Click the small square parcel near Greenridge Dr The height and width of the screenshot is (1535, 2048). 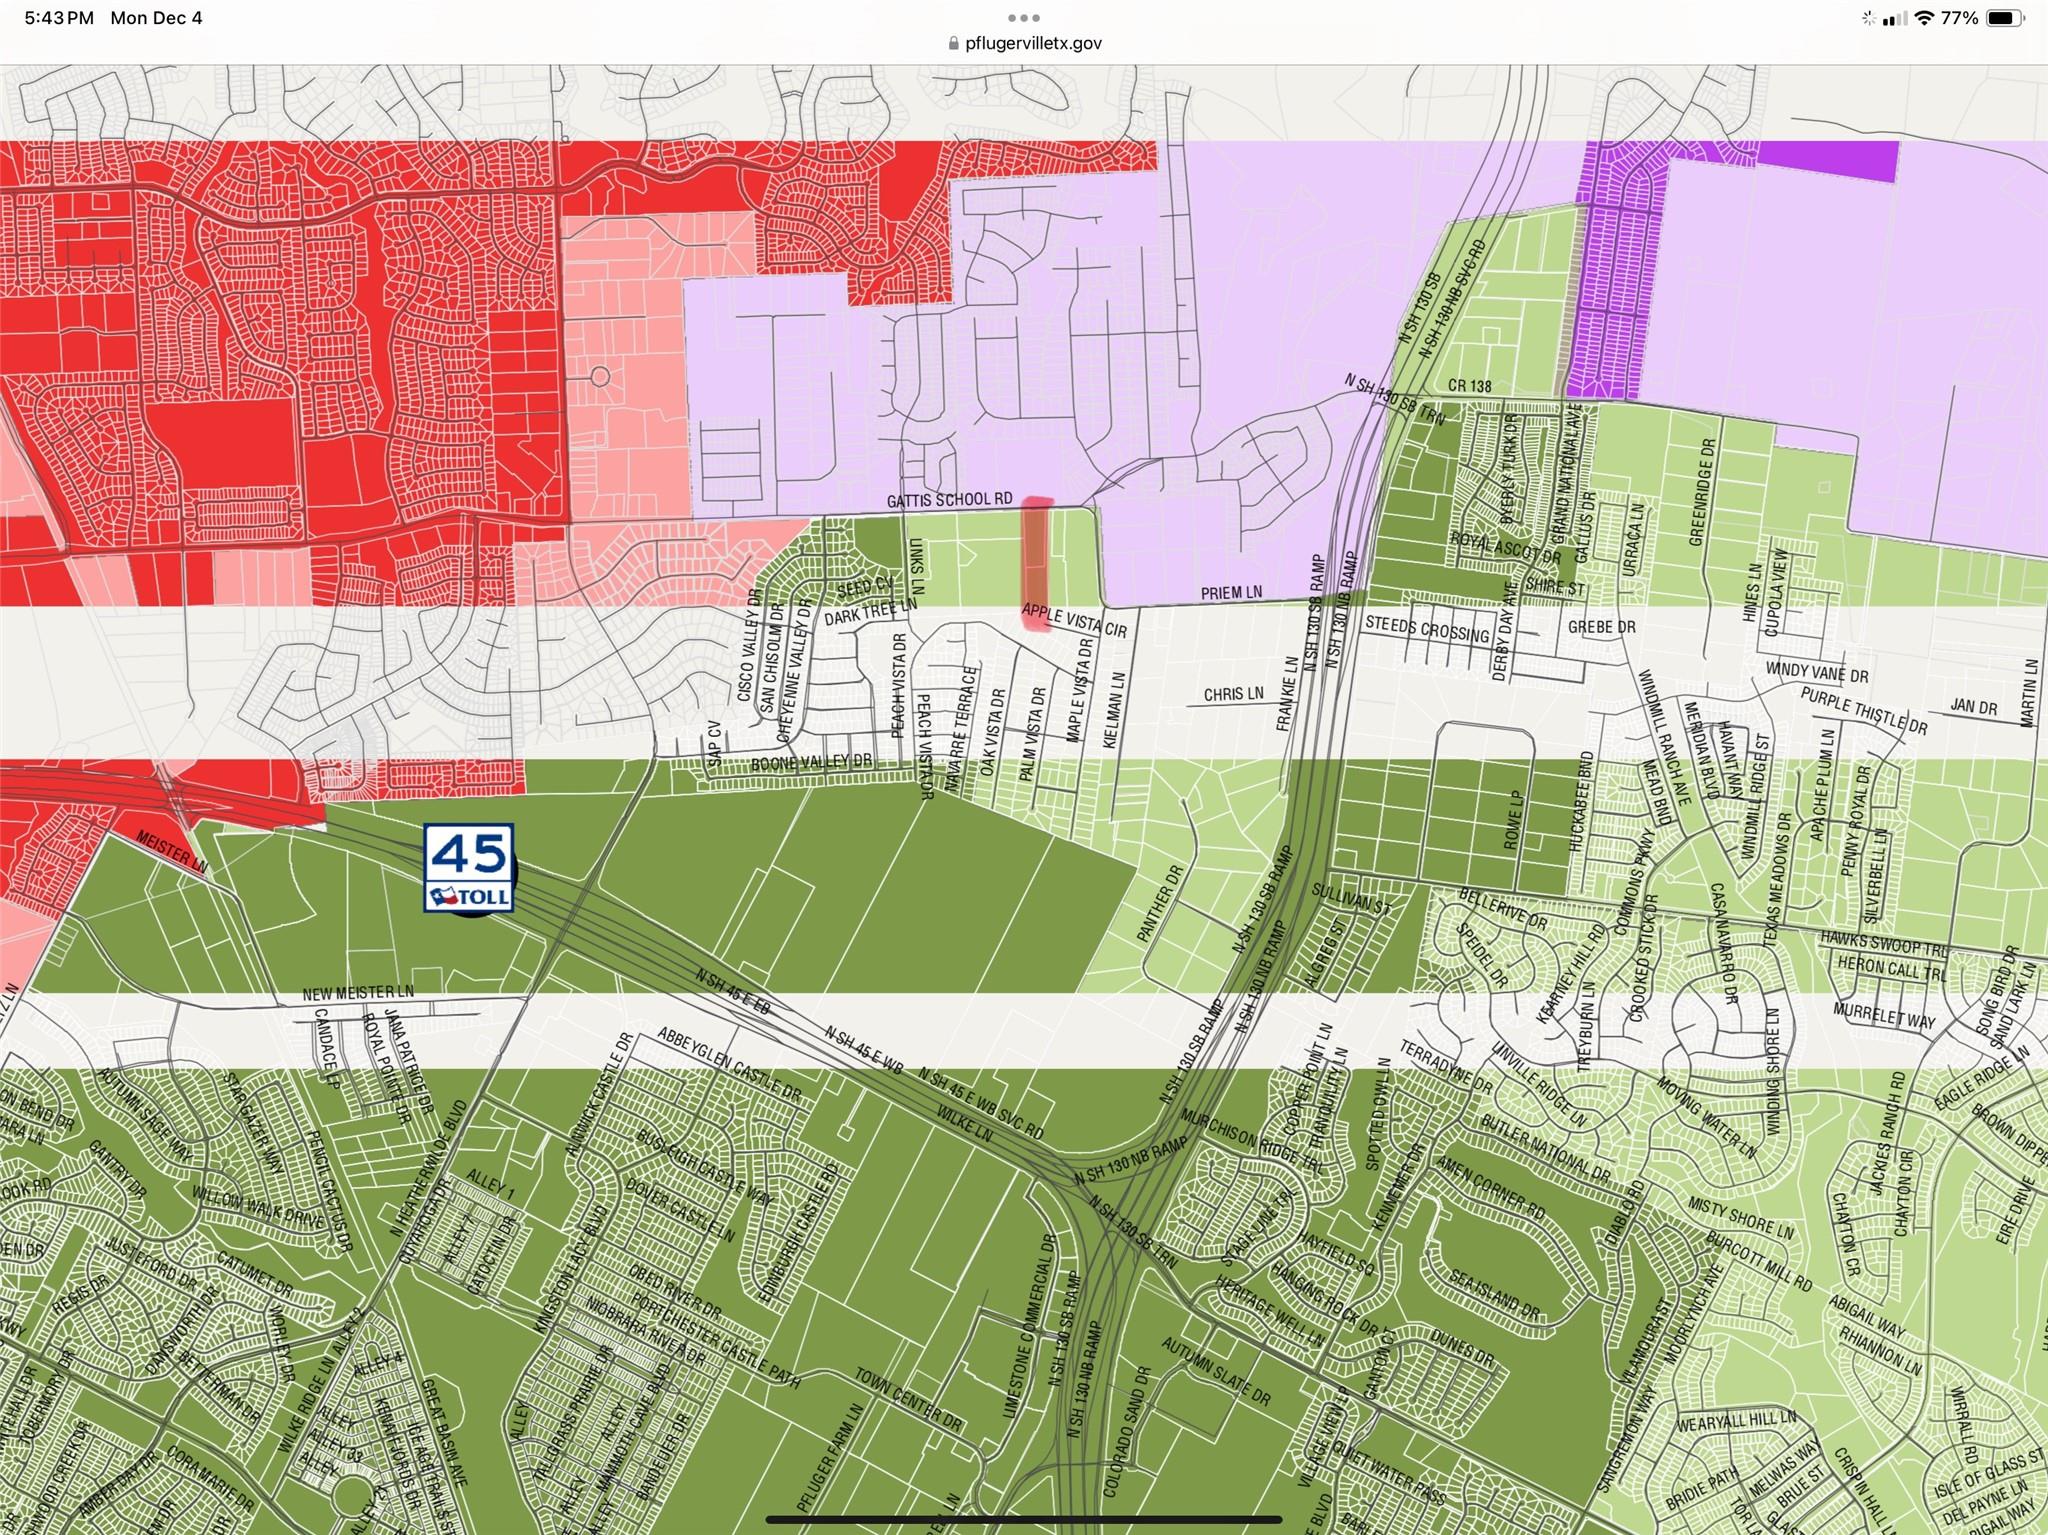coord(1824,488)
